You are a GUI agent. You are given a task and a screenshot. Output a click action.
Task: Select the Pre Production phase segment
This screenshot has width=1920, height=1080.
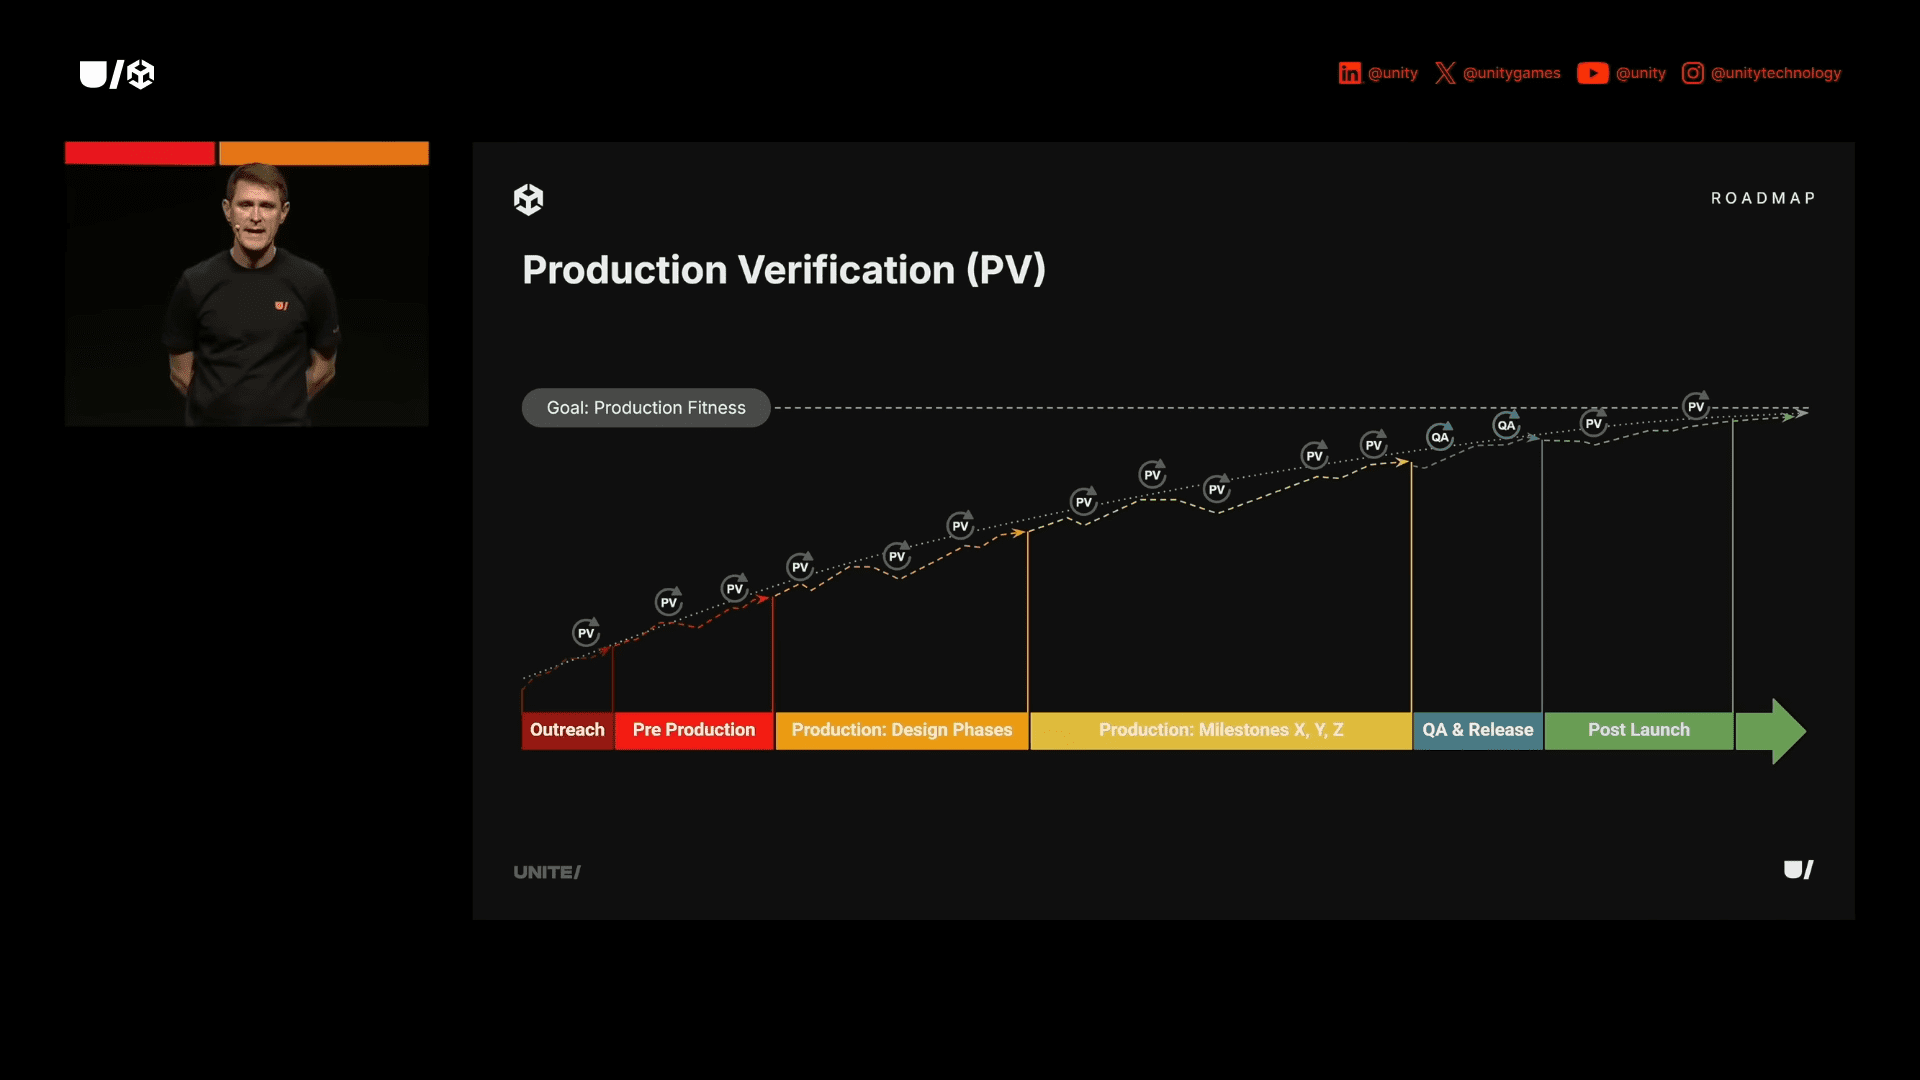click(693, 730)
